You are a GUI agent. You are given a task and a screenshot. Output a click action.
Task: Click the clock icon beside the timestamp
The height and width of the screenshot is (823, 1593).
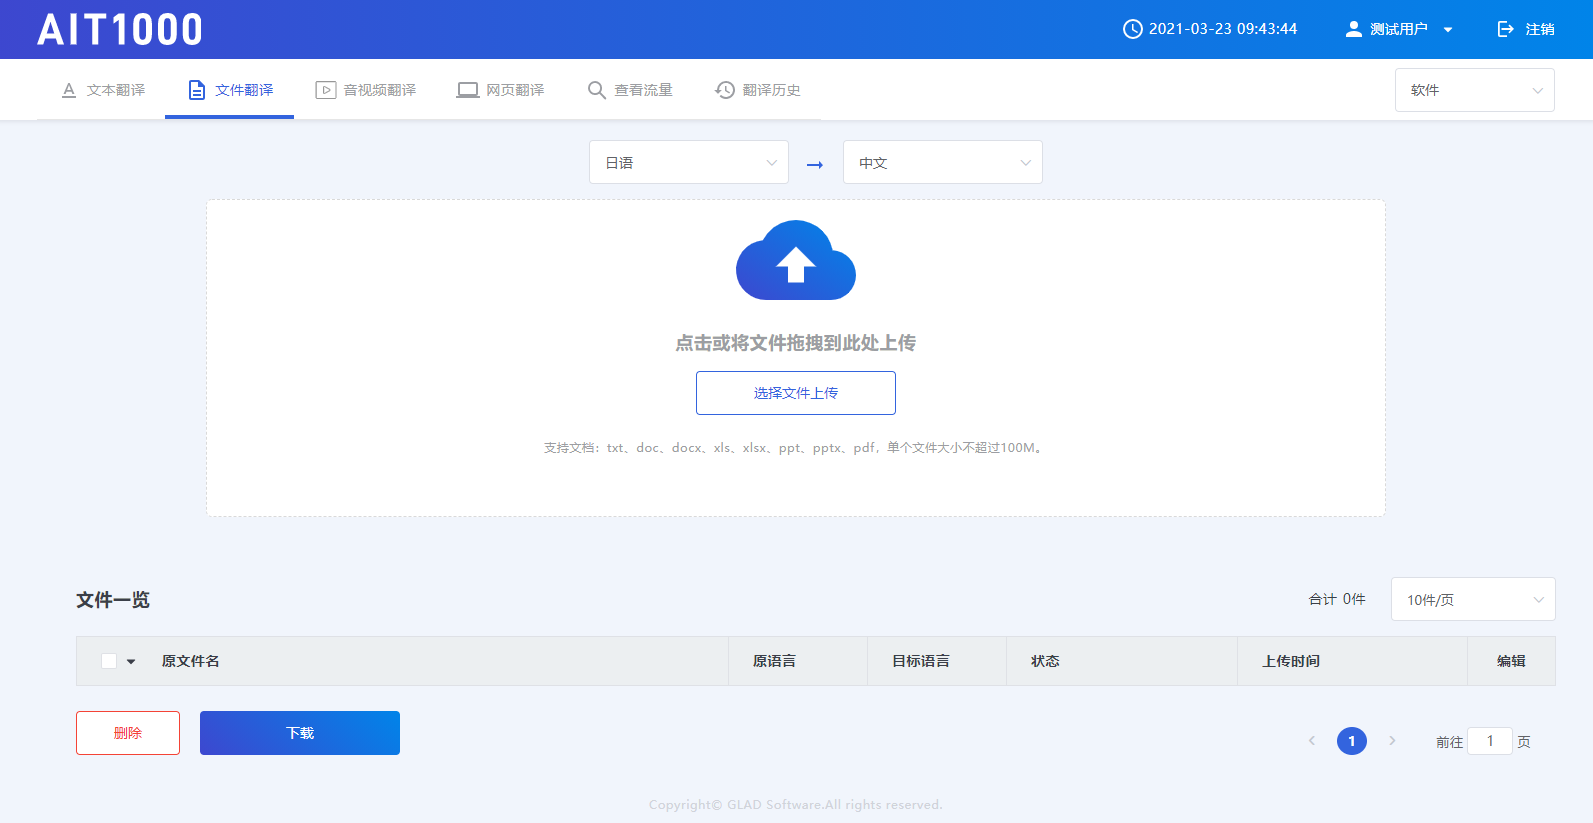pyautogui.click(x=1132, y=29)
